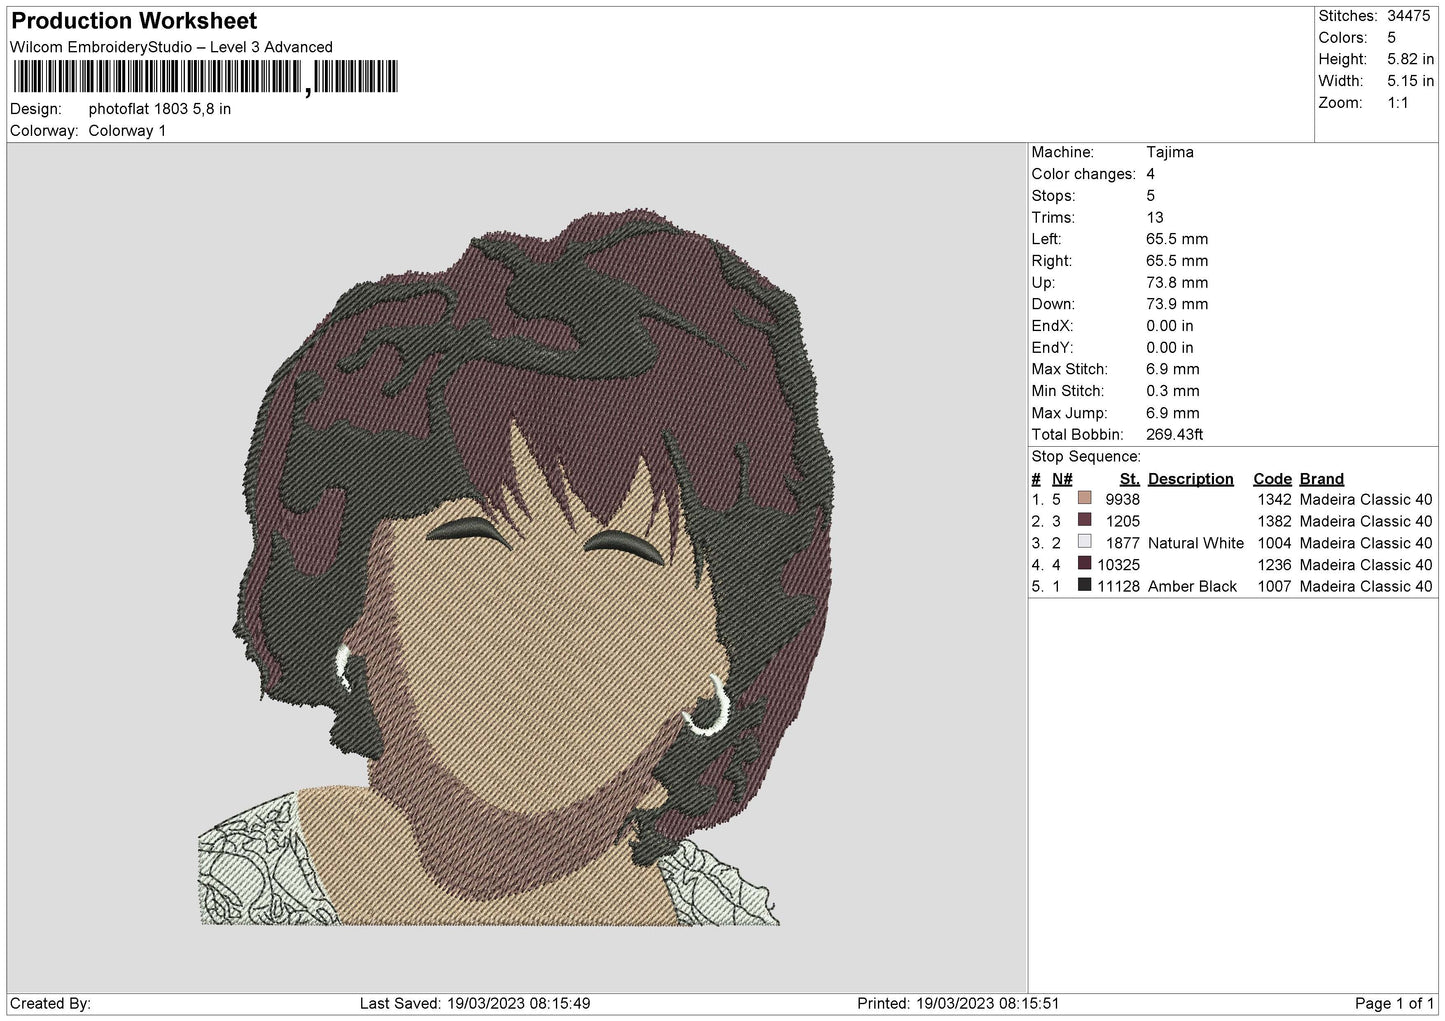Click the 'Stop Sequence:' heading
The width and height of the screenshot is (1445, 1021).
1085,456
